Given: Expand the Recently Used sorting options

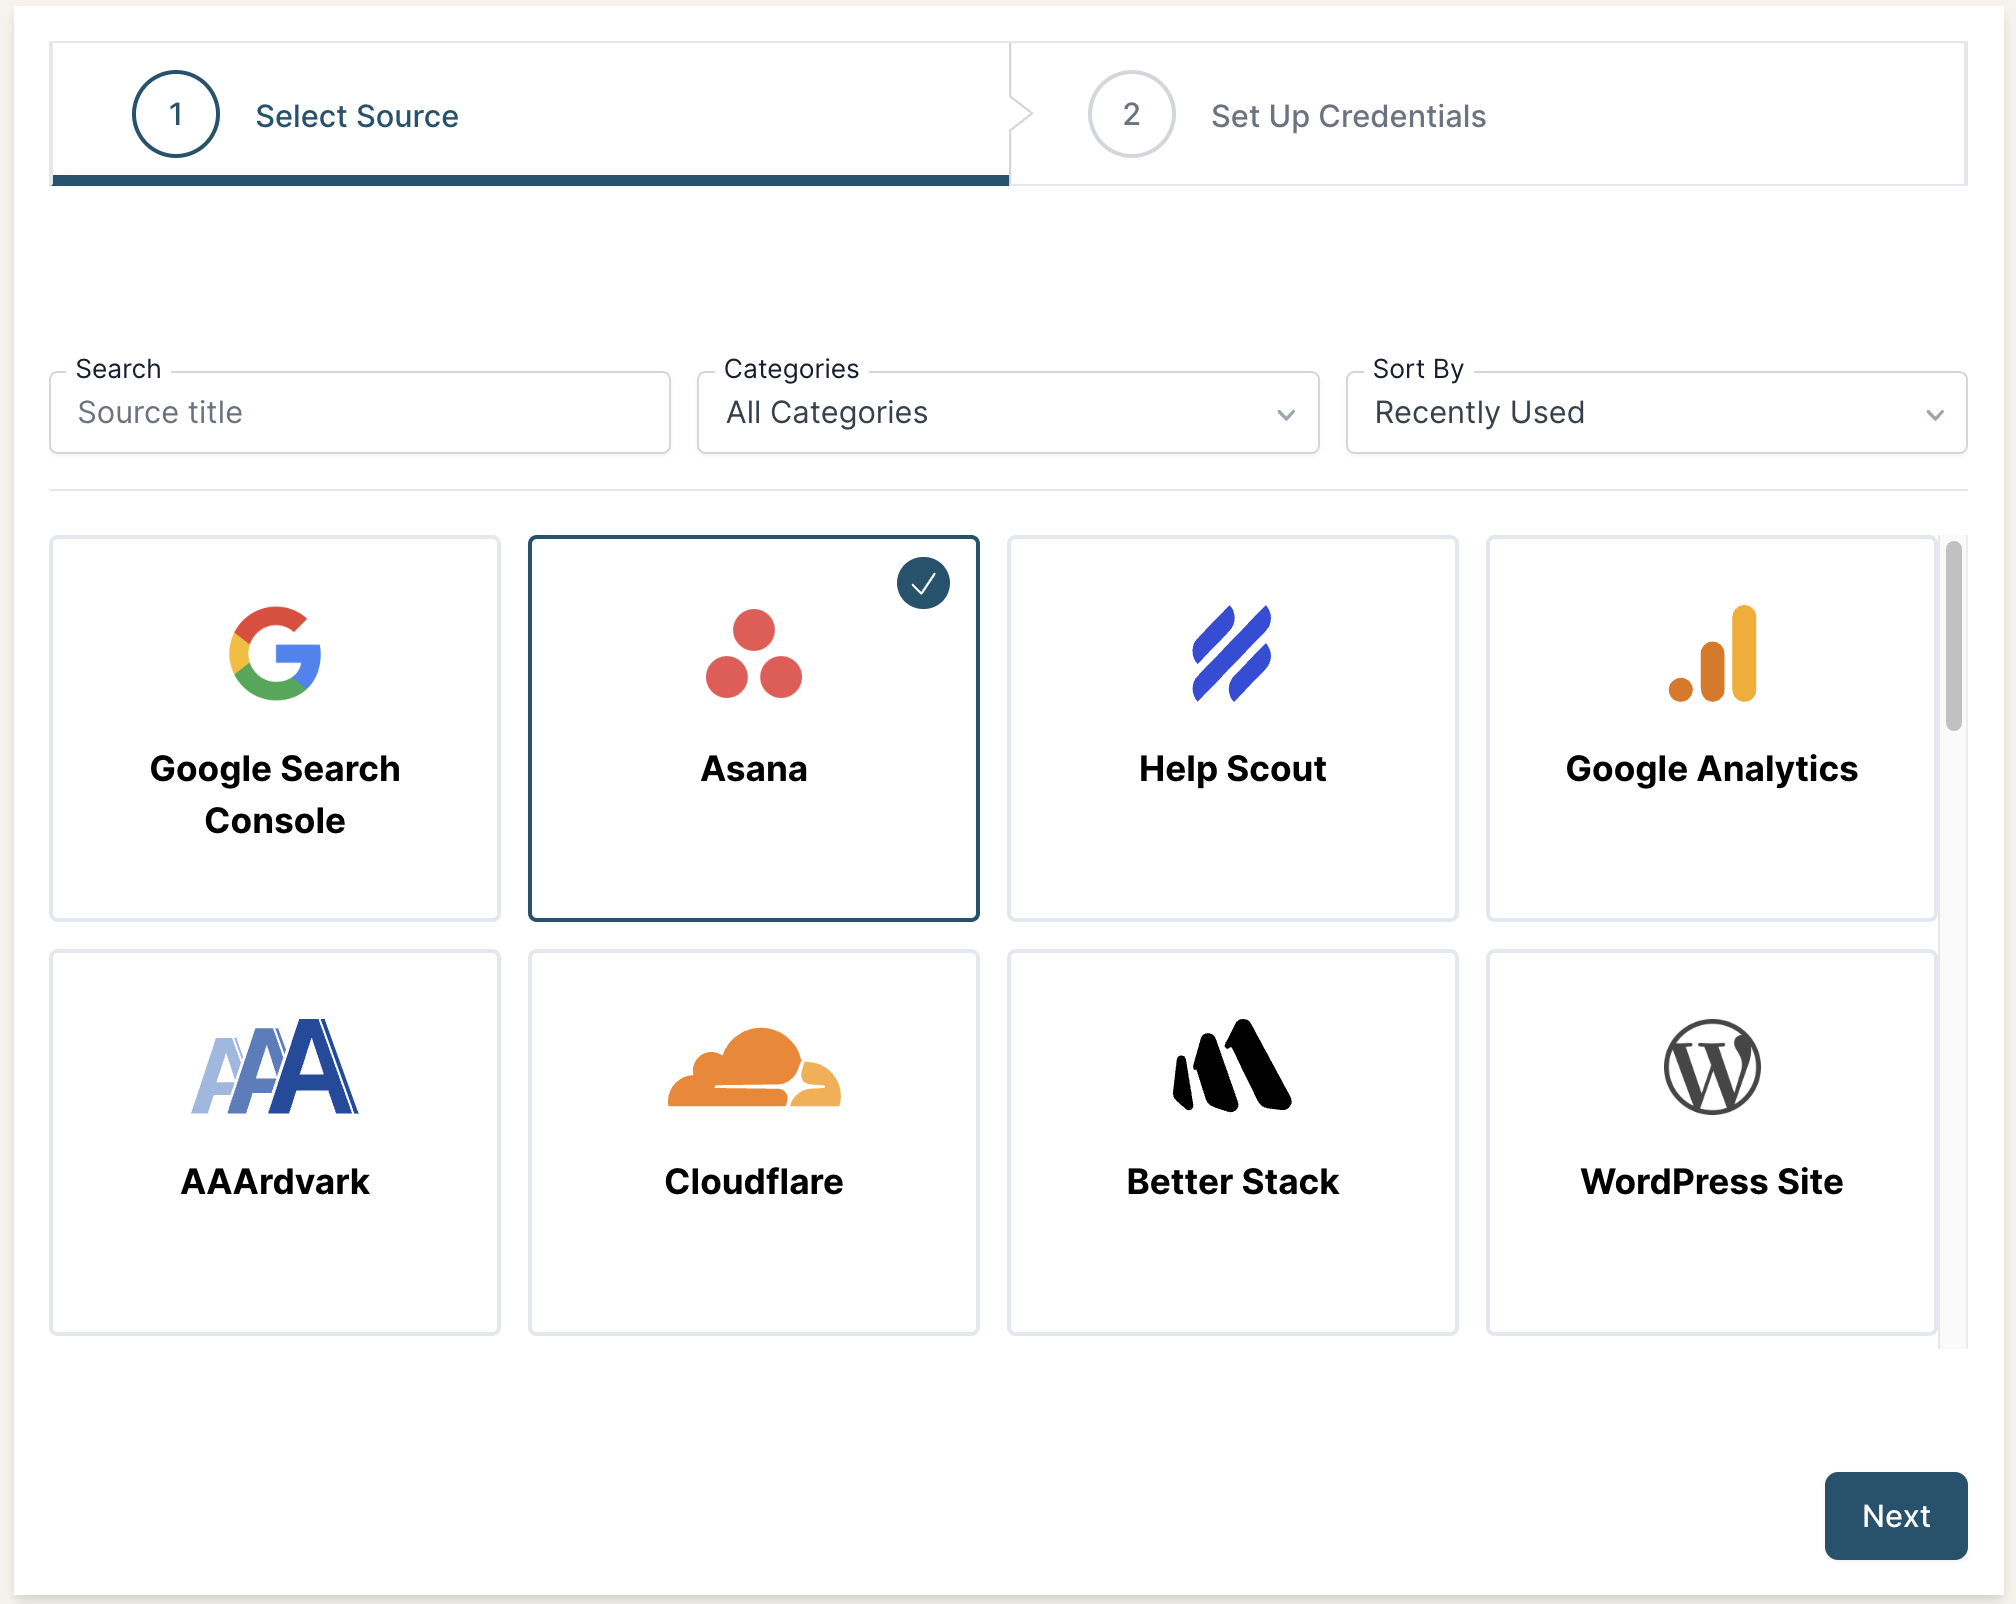Looking at the screenshot, I should pos(1655,412).
